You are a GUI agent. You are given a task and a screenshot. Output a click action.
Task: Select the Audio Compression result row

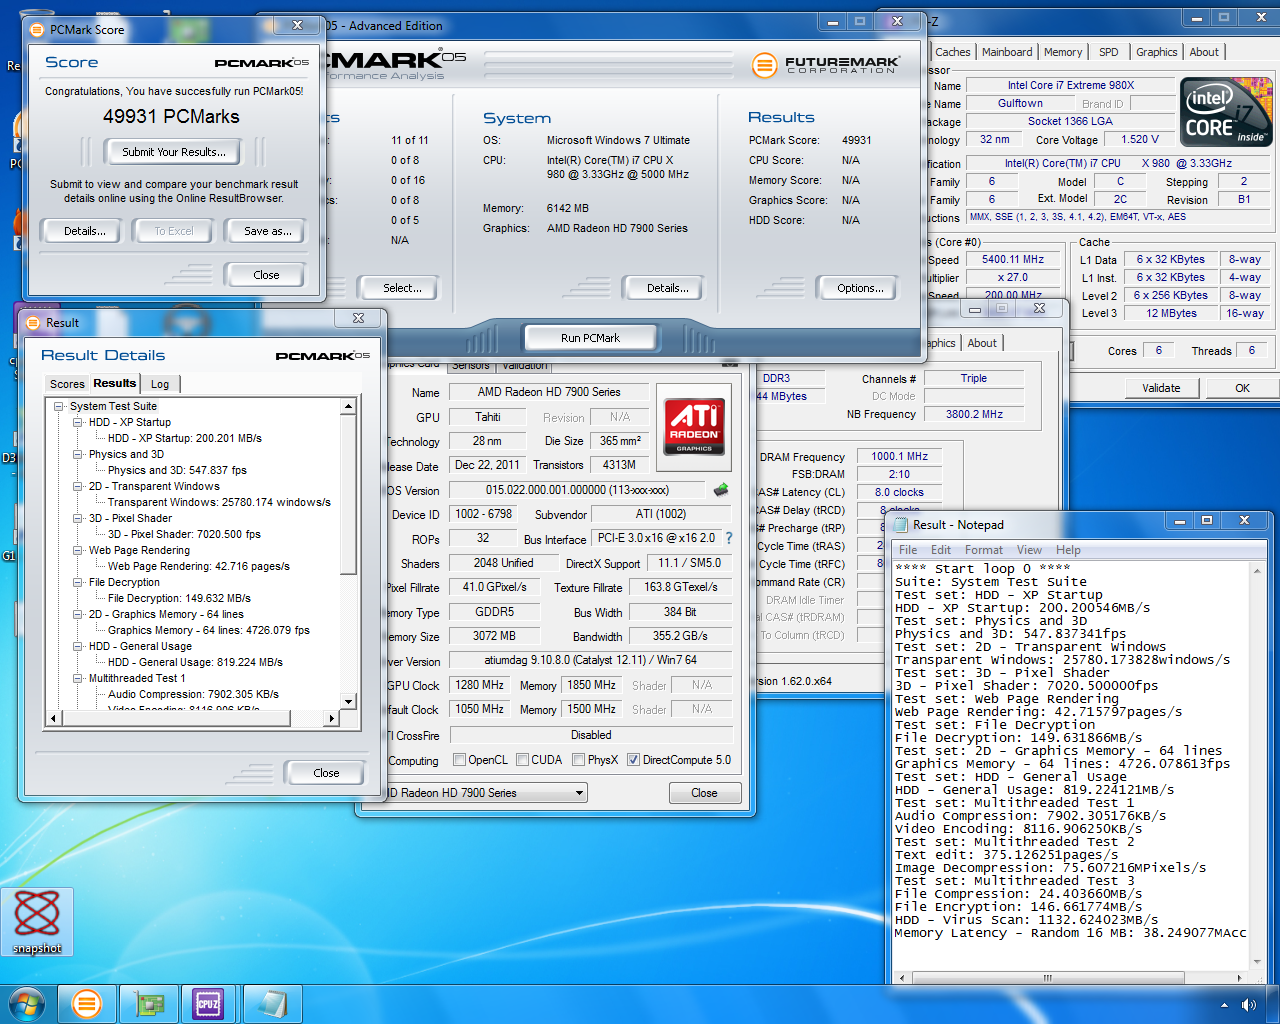click(193, 694)
